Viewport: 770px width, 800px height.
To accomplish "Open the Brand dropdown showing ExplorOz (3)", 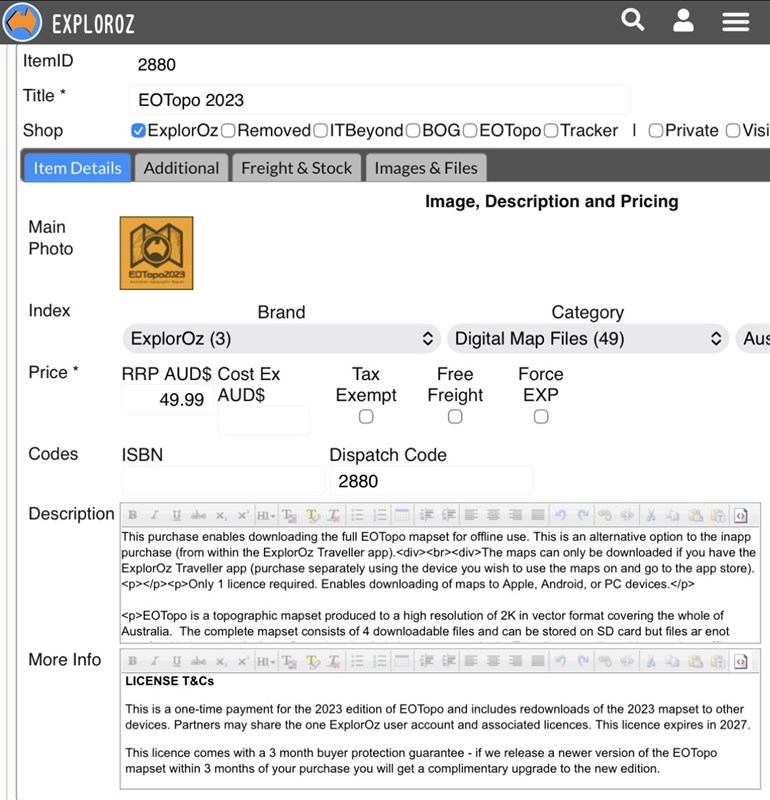I will tap(281, 339).
